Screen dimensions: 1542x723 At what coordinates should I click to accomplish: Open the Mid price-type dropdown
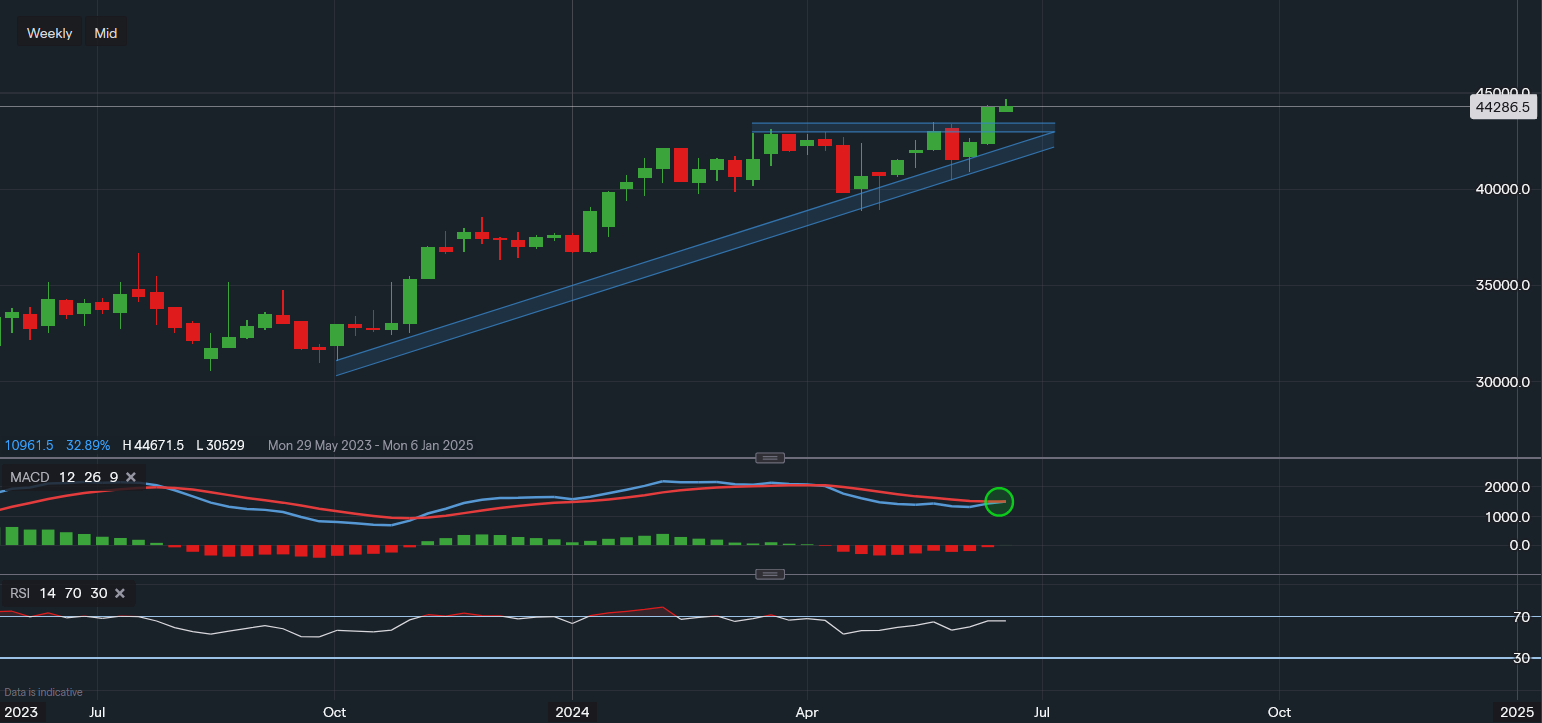[x=105, y=33]
